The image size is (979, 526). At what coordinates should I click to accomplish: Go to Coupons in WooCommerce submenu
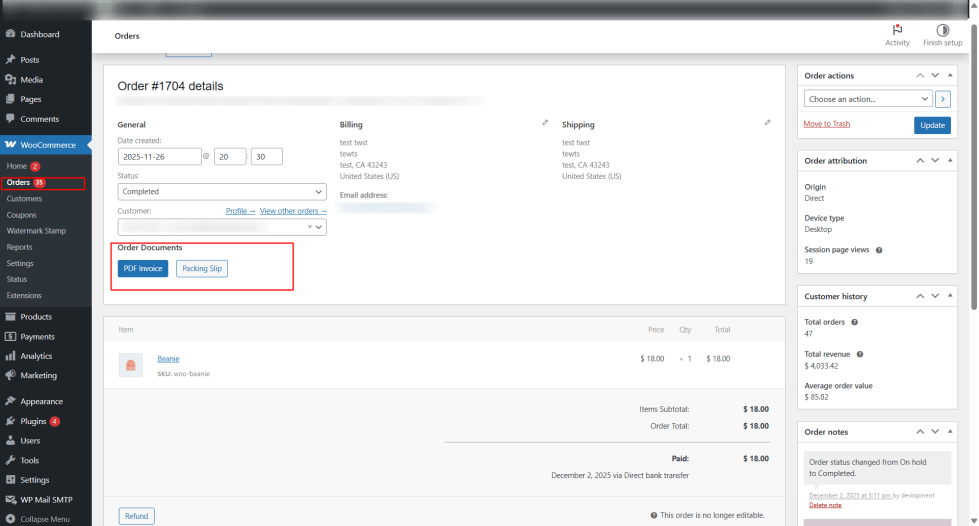click(21, 215)
